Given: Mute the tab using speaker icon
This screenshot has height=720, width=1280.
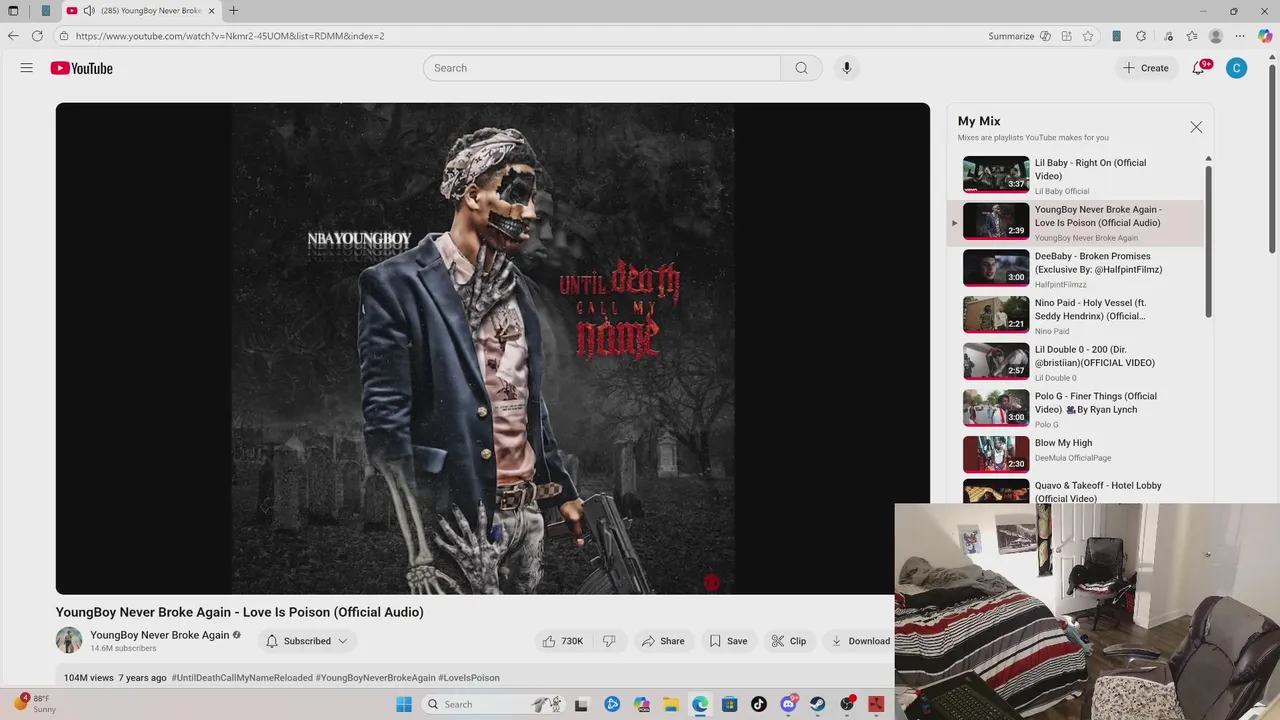Looking at the screenshot, I should (89, 11).
